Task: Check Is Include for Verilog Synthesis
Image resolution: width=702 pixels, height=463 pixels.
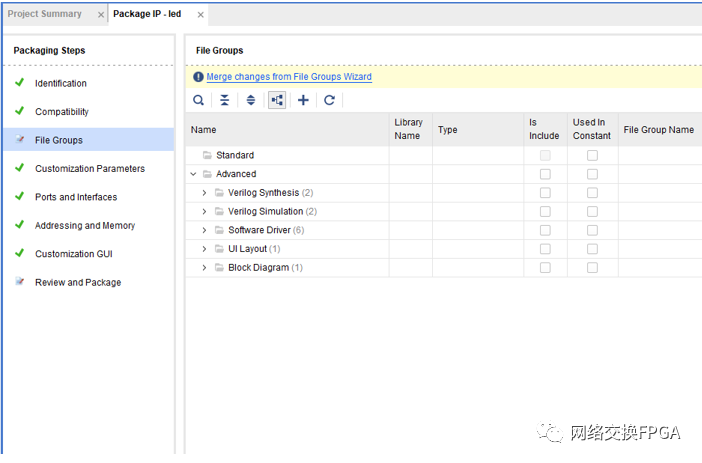Action: [x=545, y=193]
